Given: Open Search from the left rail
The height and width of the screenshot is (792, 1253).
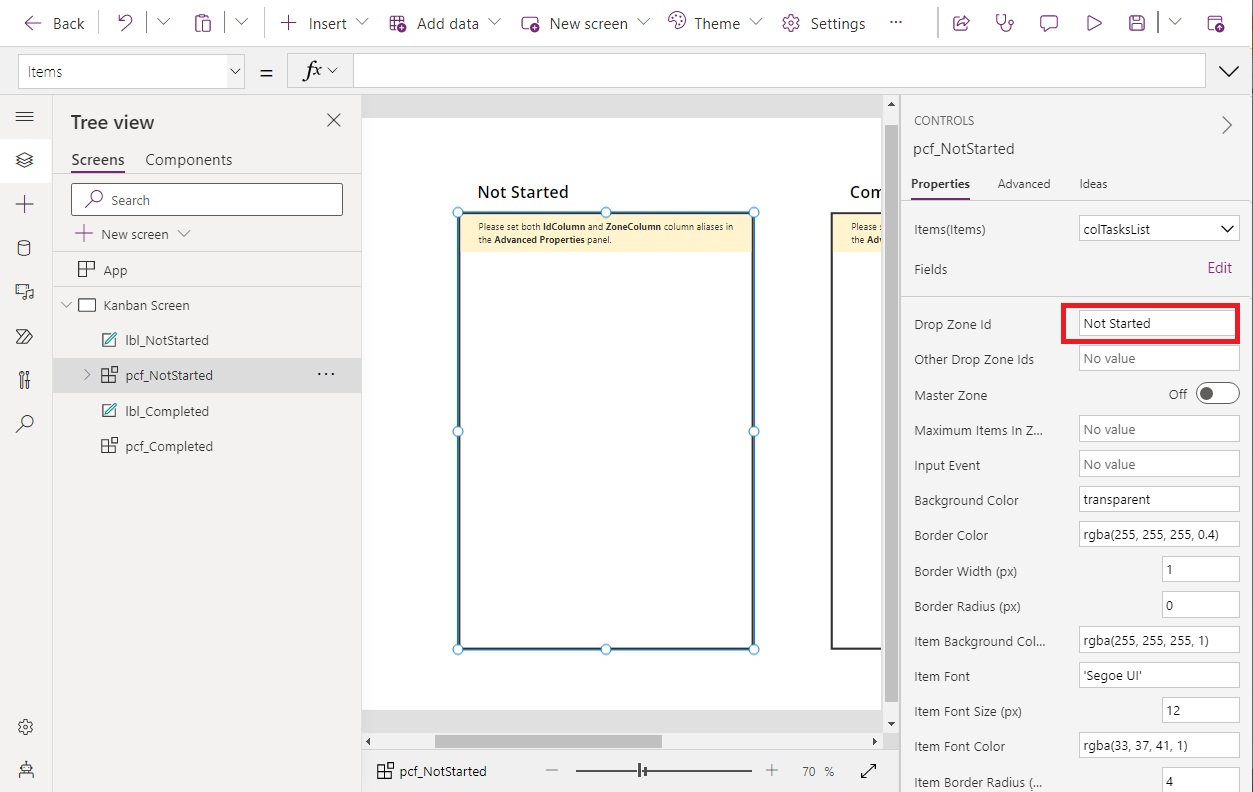Looking at the screenshot, I should click(x=26, y=423).
